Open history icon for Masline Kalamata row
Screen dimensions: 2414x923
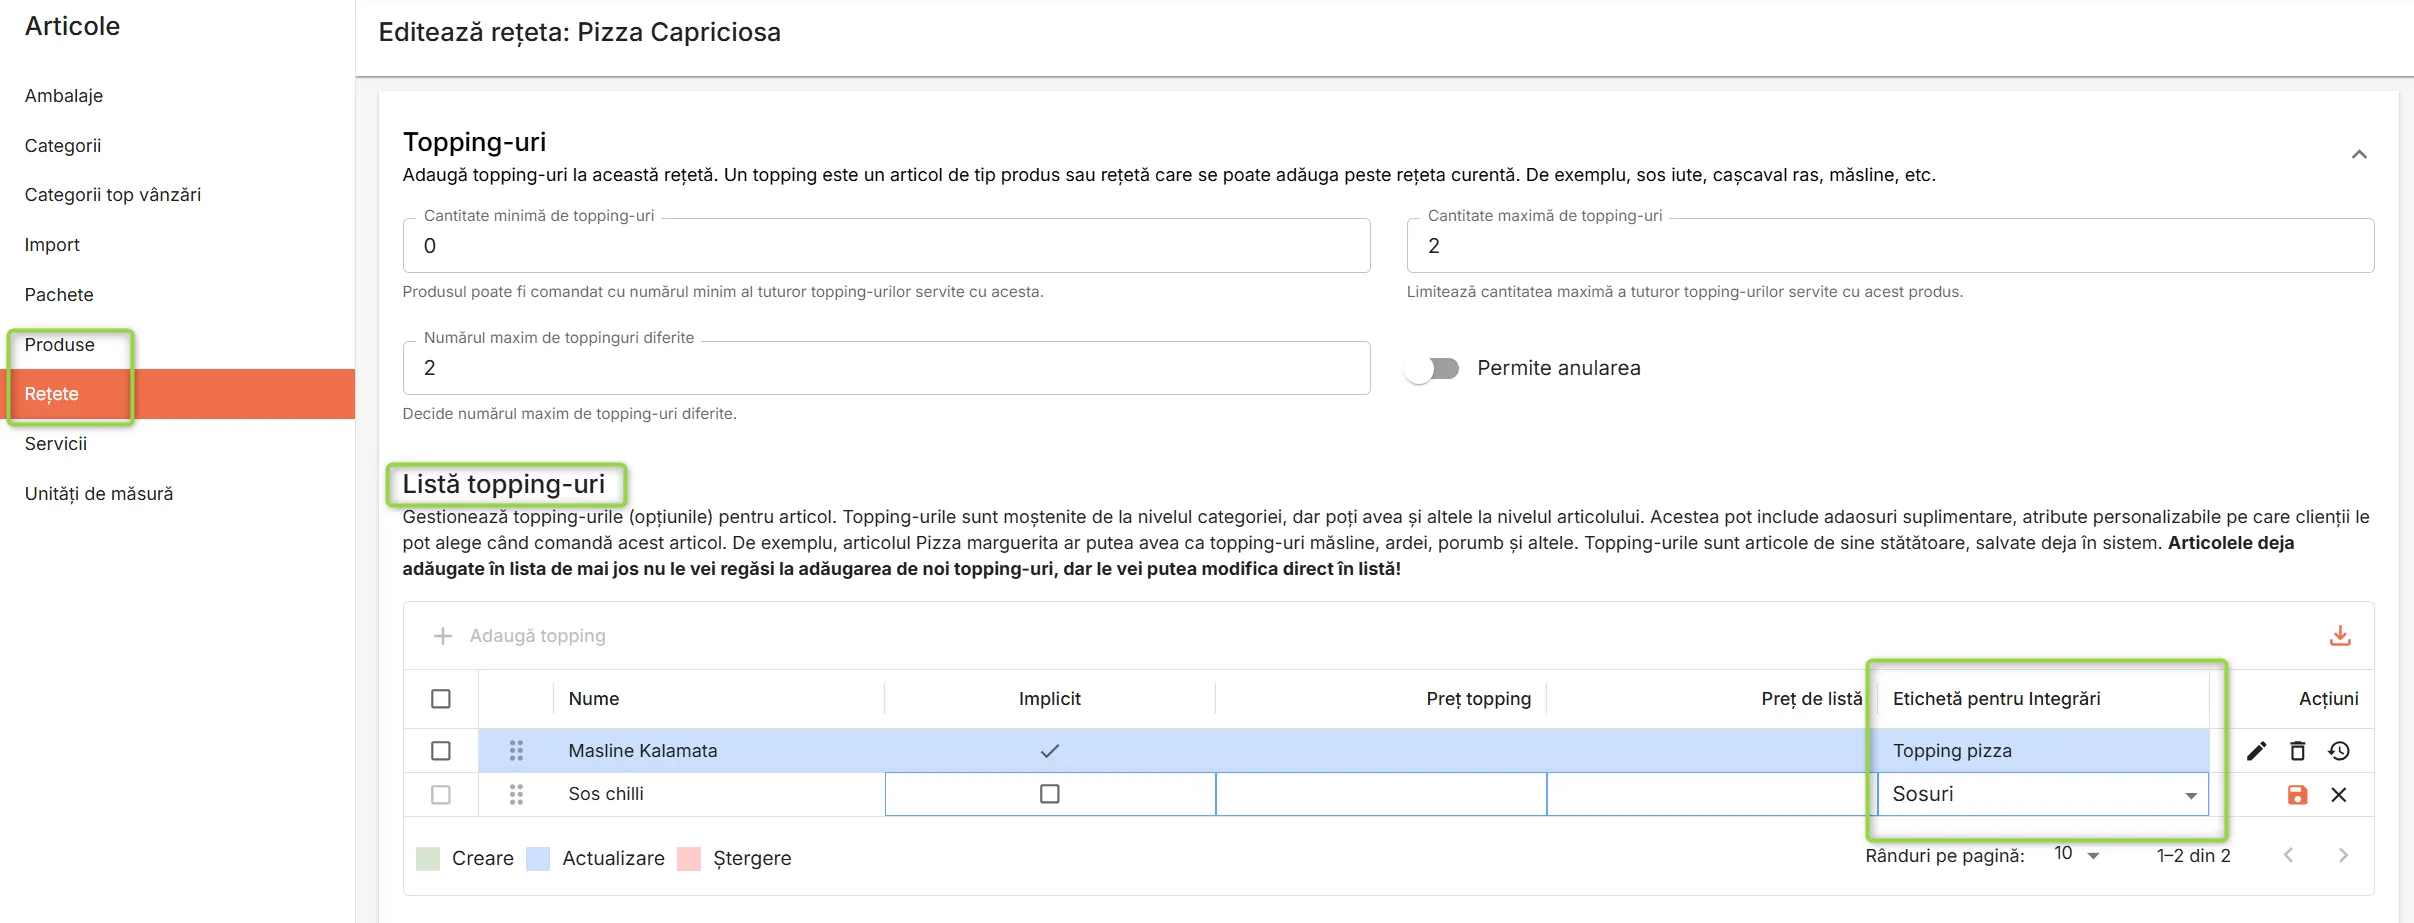click(x=2339, y=751)
